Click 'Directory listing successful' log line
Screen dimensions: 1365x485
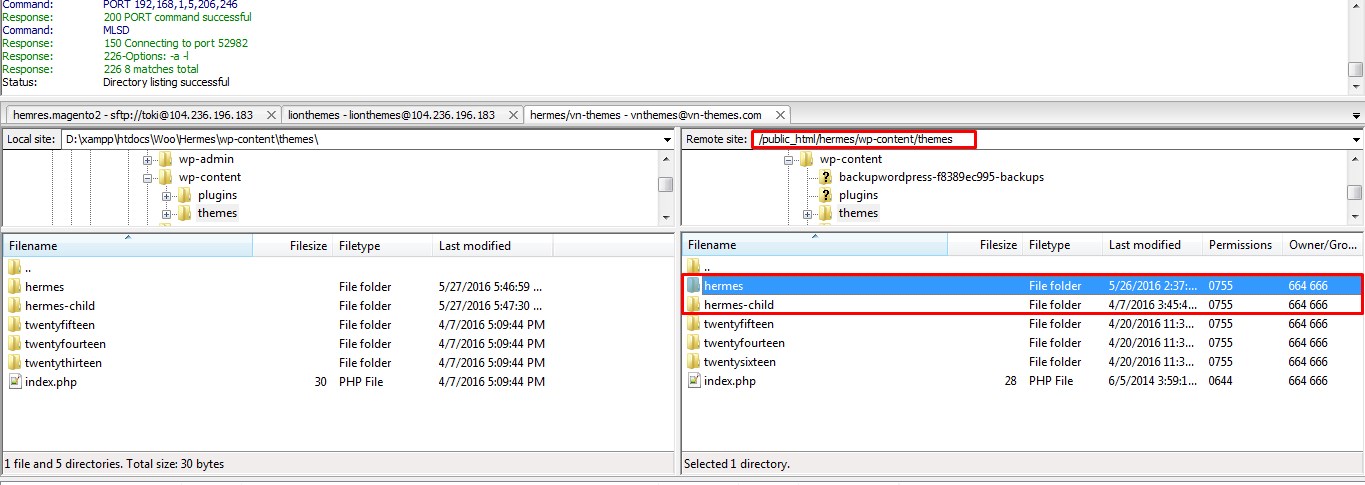point(166,83)
